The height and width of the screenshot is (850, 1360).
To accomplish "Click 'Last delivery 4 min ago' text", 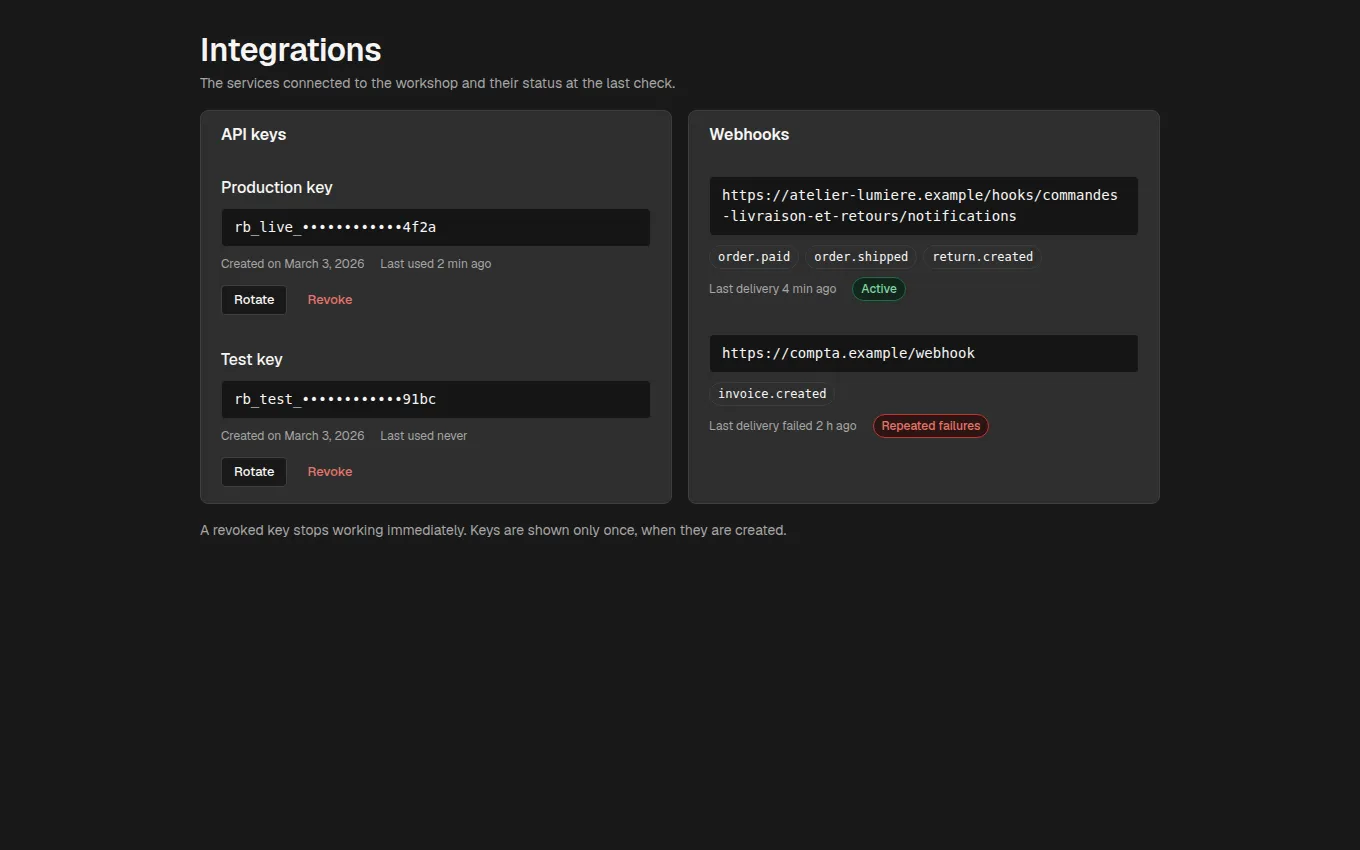I will 772,289.
